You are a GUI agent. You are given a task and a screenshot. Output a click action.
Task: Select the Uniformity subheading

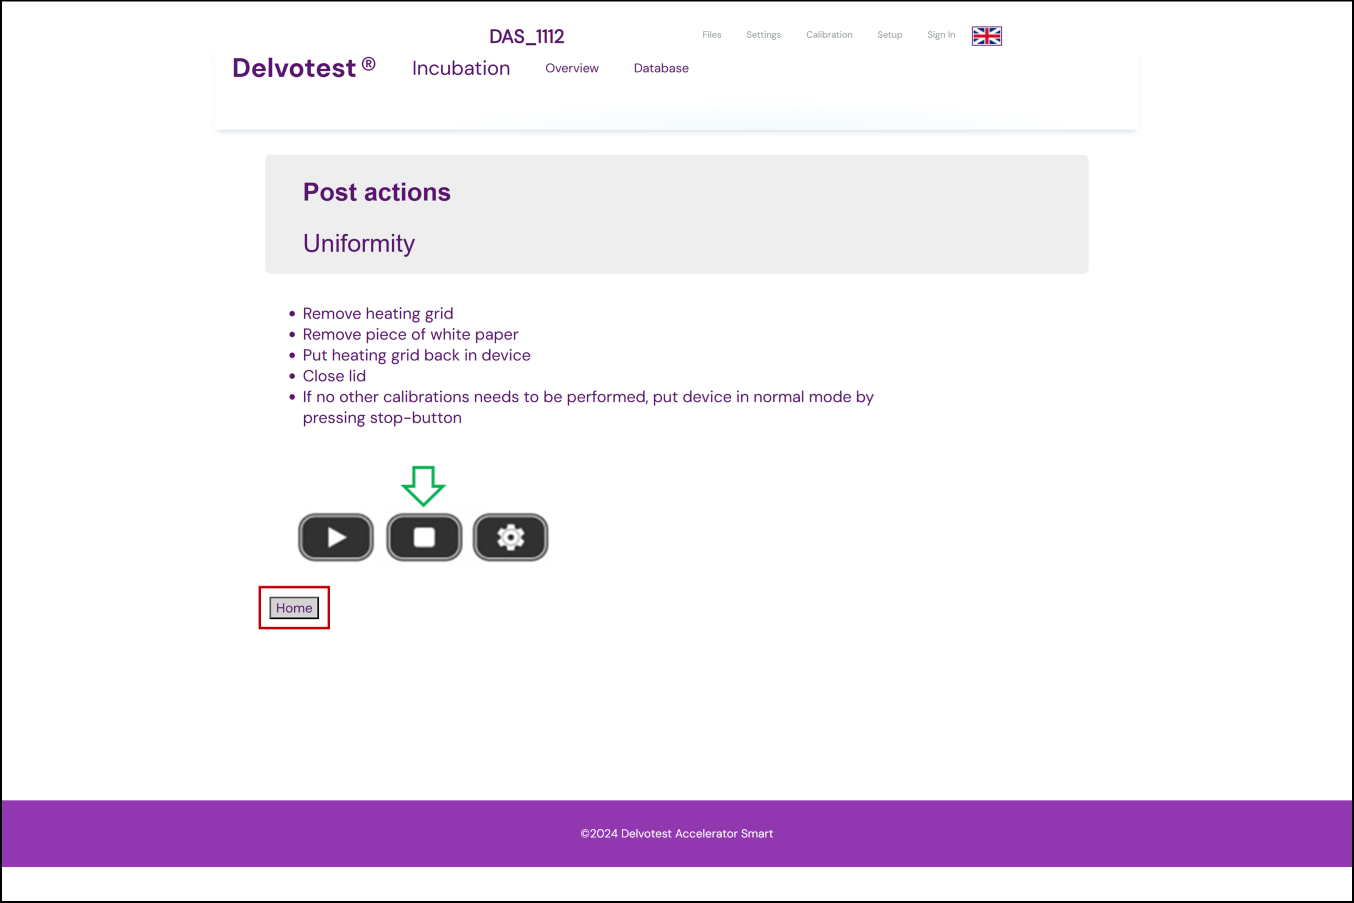[x=359, y=244]
